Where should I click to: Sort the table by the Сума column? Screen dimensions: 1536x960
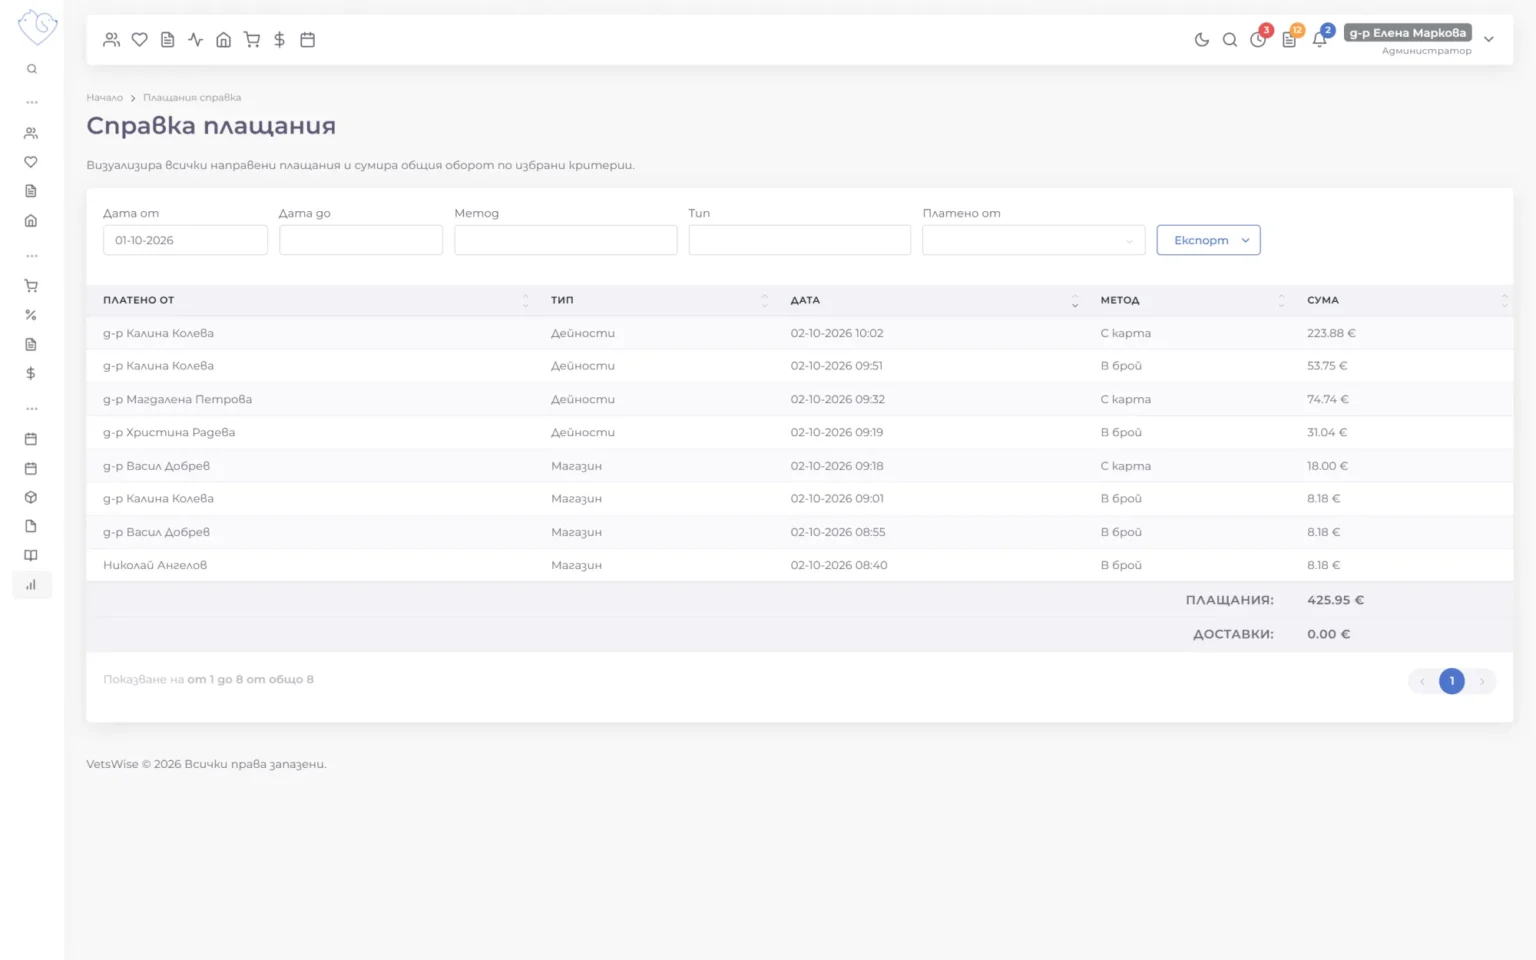(1322, 300)
